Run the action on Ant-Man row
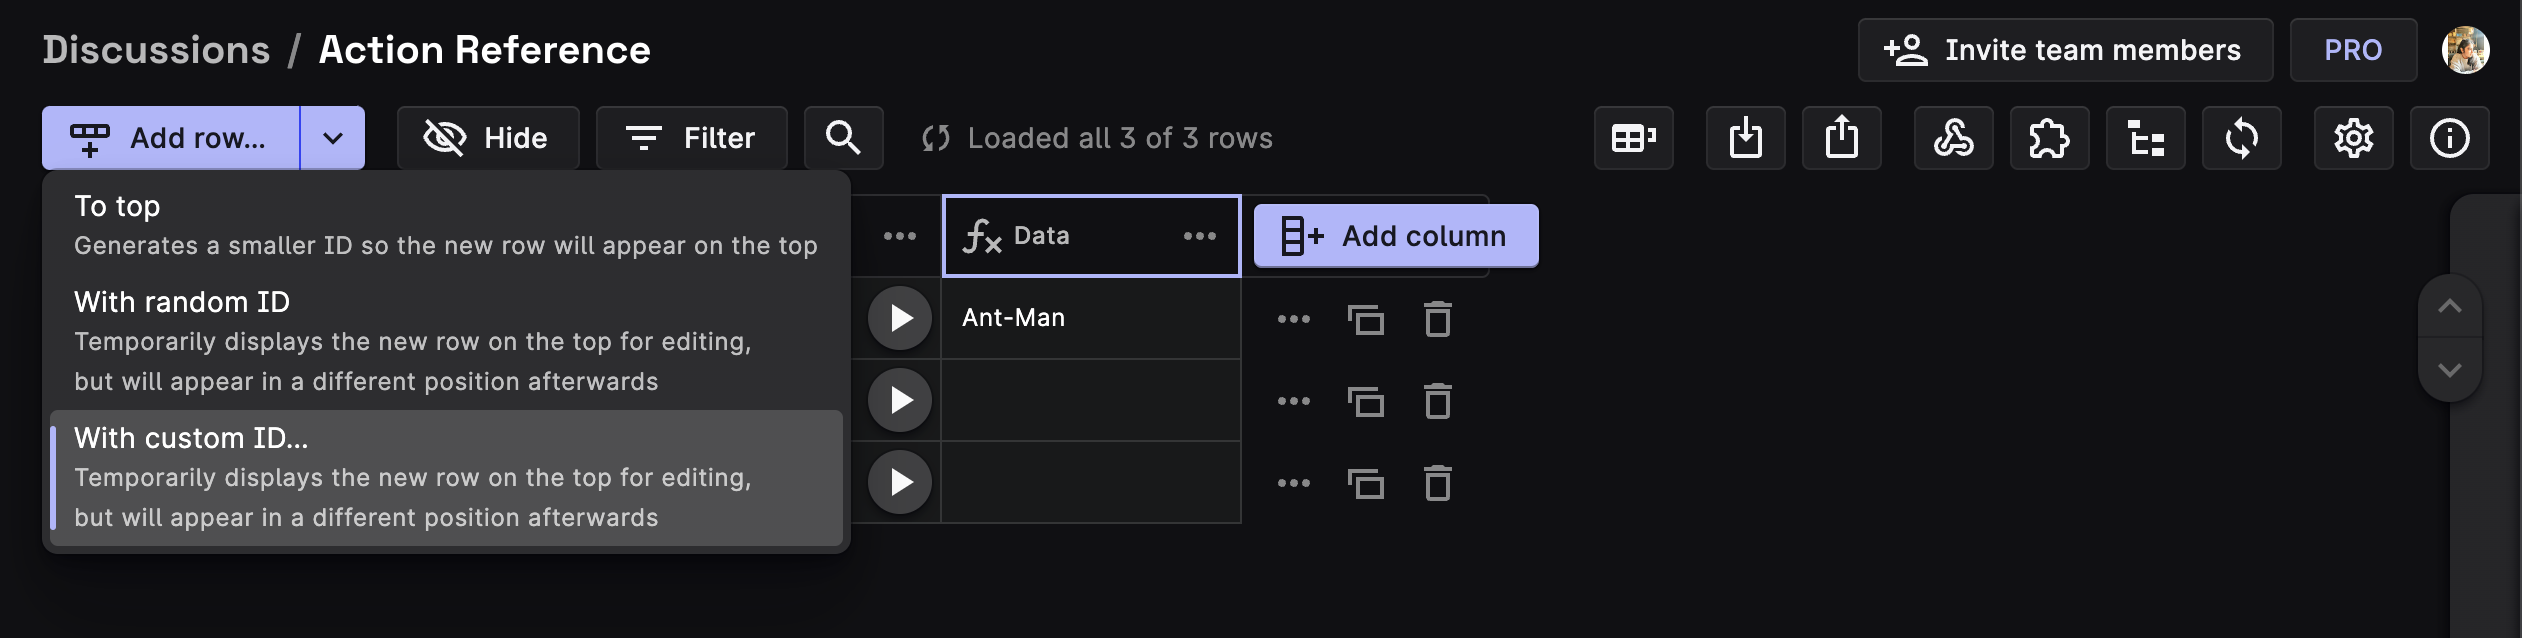The image size is (2522, 638). click(900, 318)
